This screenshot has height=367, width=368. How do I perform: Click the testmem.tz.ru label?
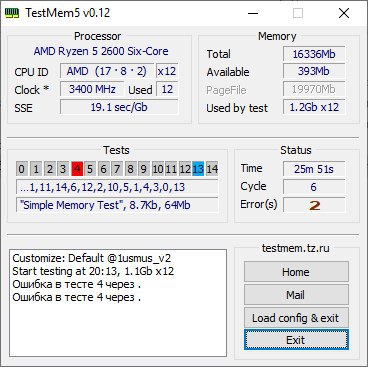(296, 248)
